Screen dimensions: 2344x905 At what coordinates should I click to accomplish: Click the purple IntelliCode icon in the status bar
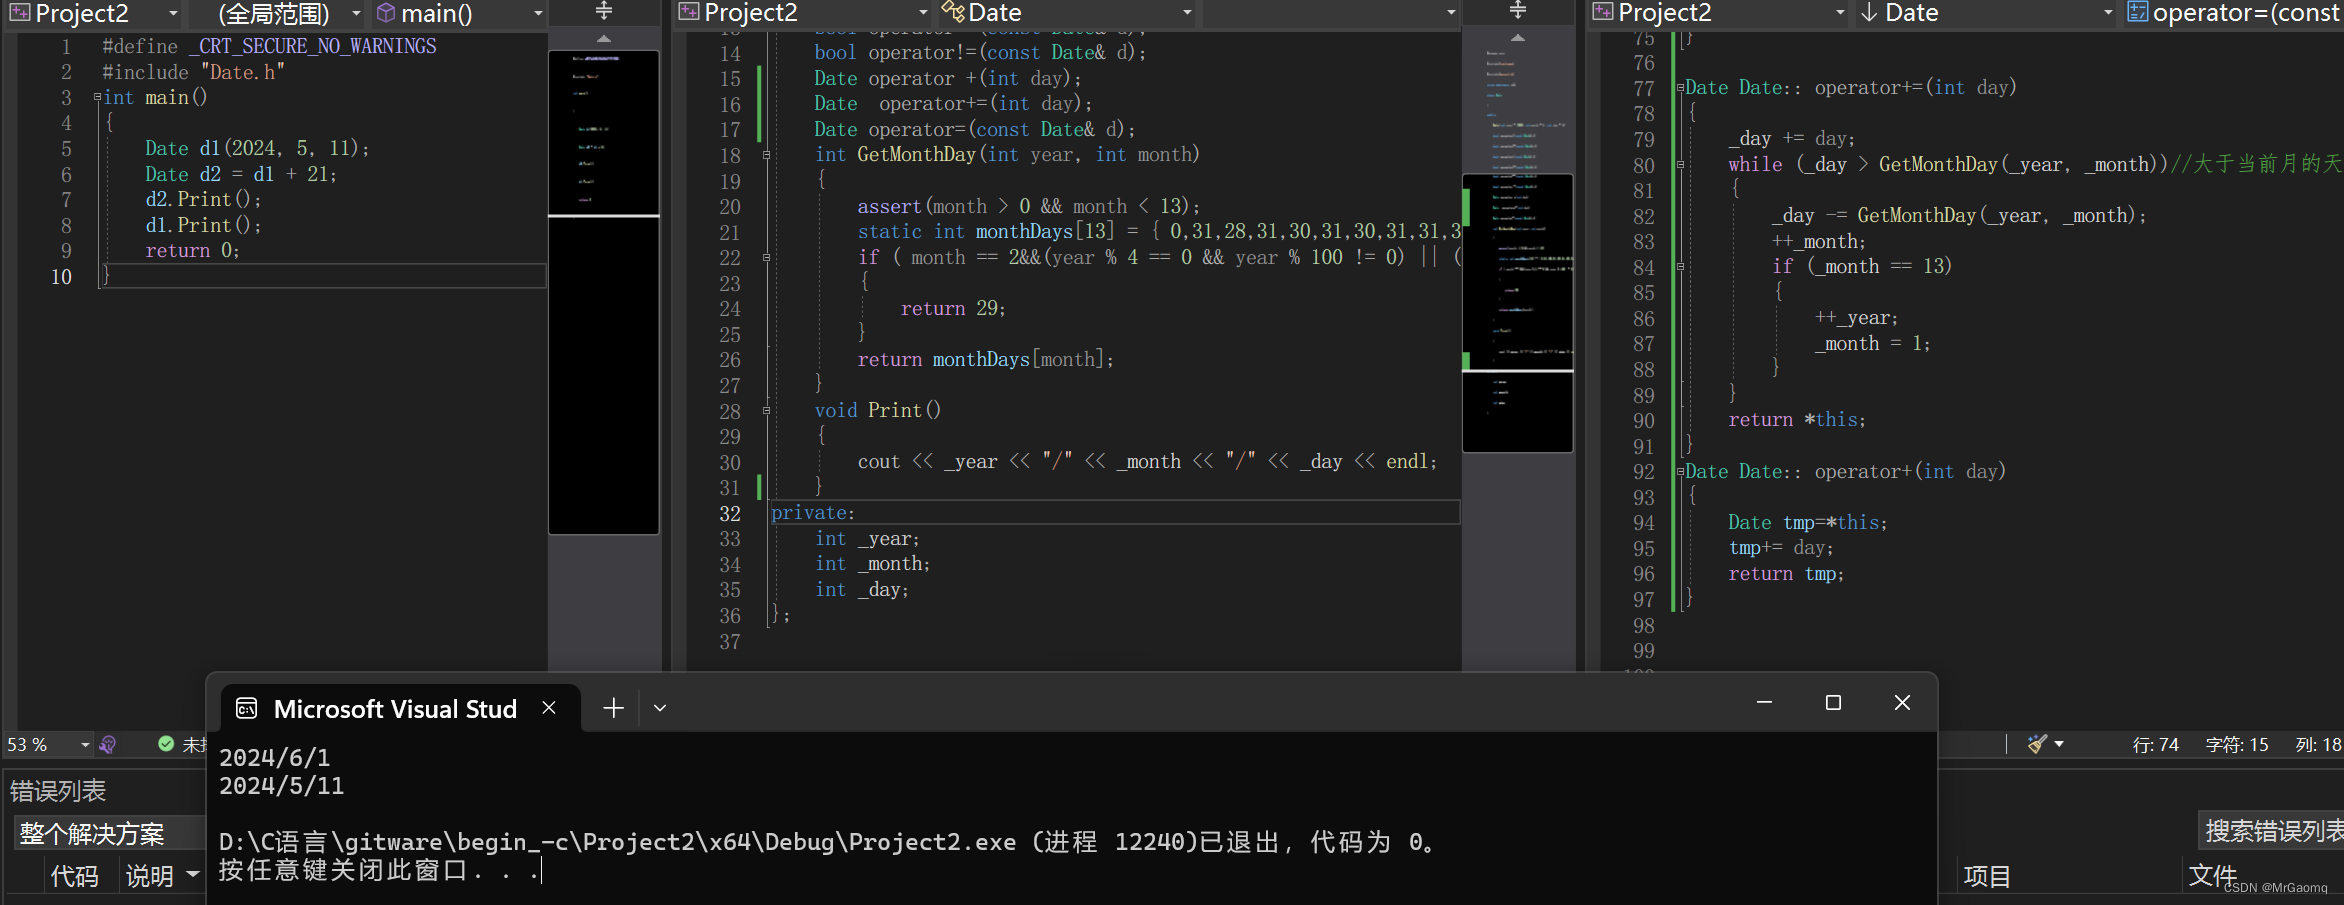point(108,744)
